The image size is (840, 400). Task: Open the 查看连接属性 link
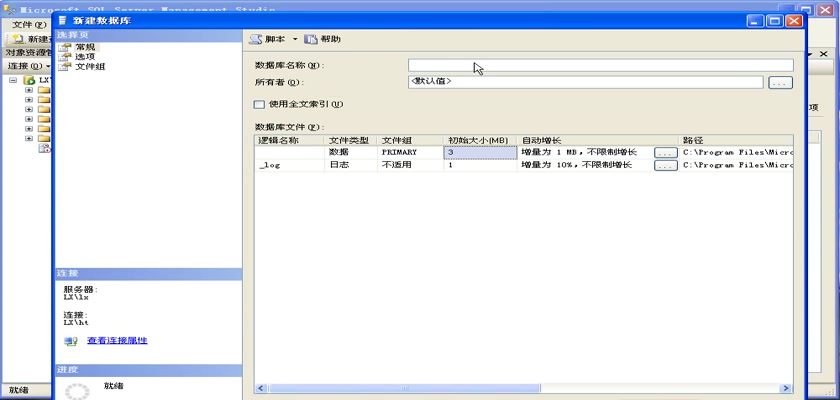117,341
